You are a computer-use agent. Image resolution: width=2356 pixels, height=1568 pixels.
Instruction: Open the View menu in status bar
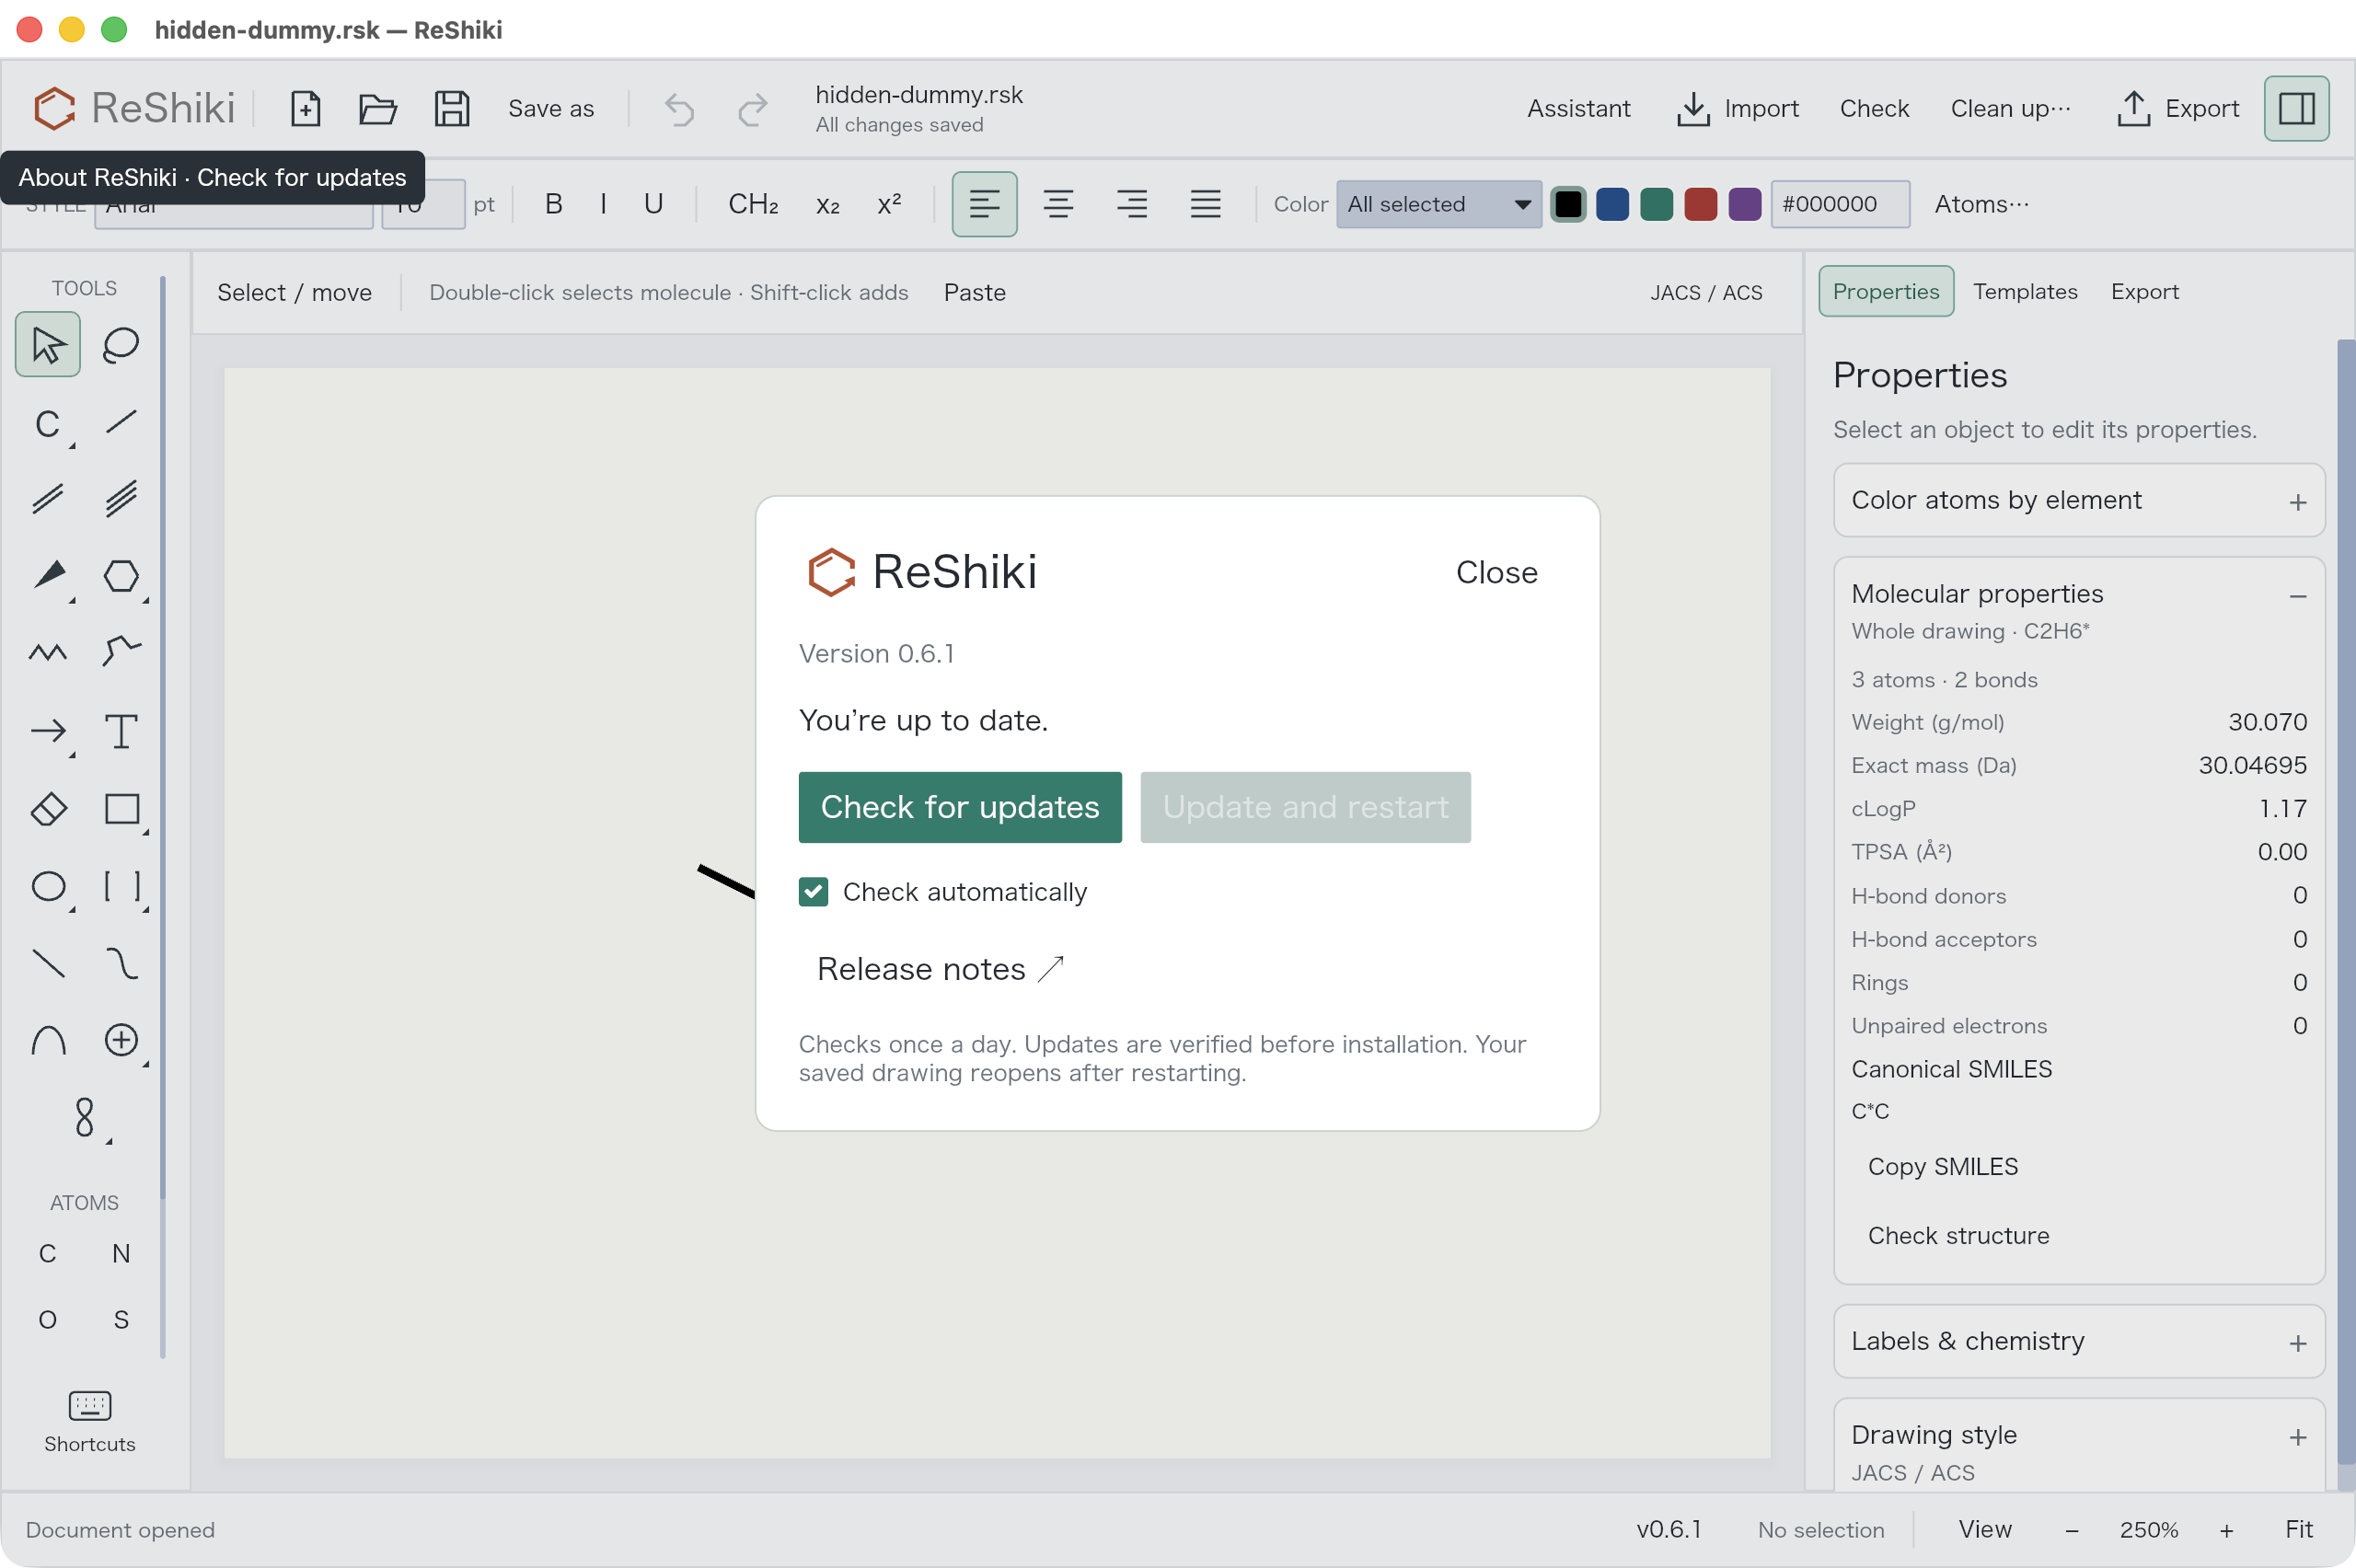[1984, 1529]
